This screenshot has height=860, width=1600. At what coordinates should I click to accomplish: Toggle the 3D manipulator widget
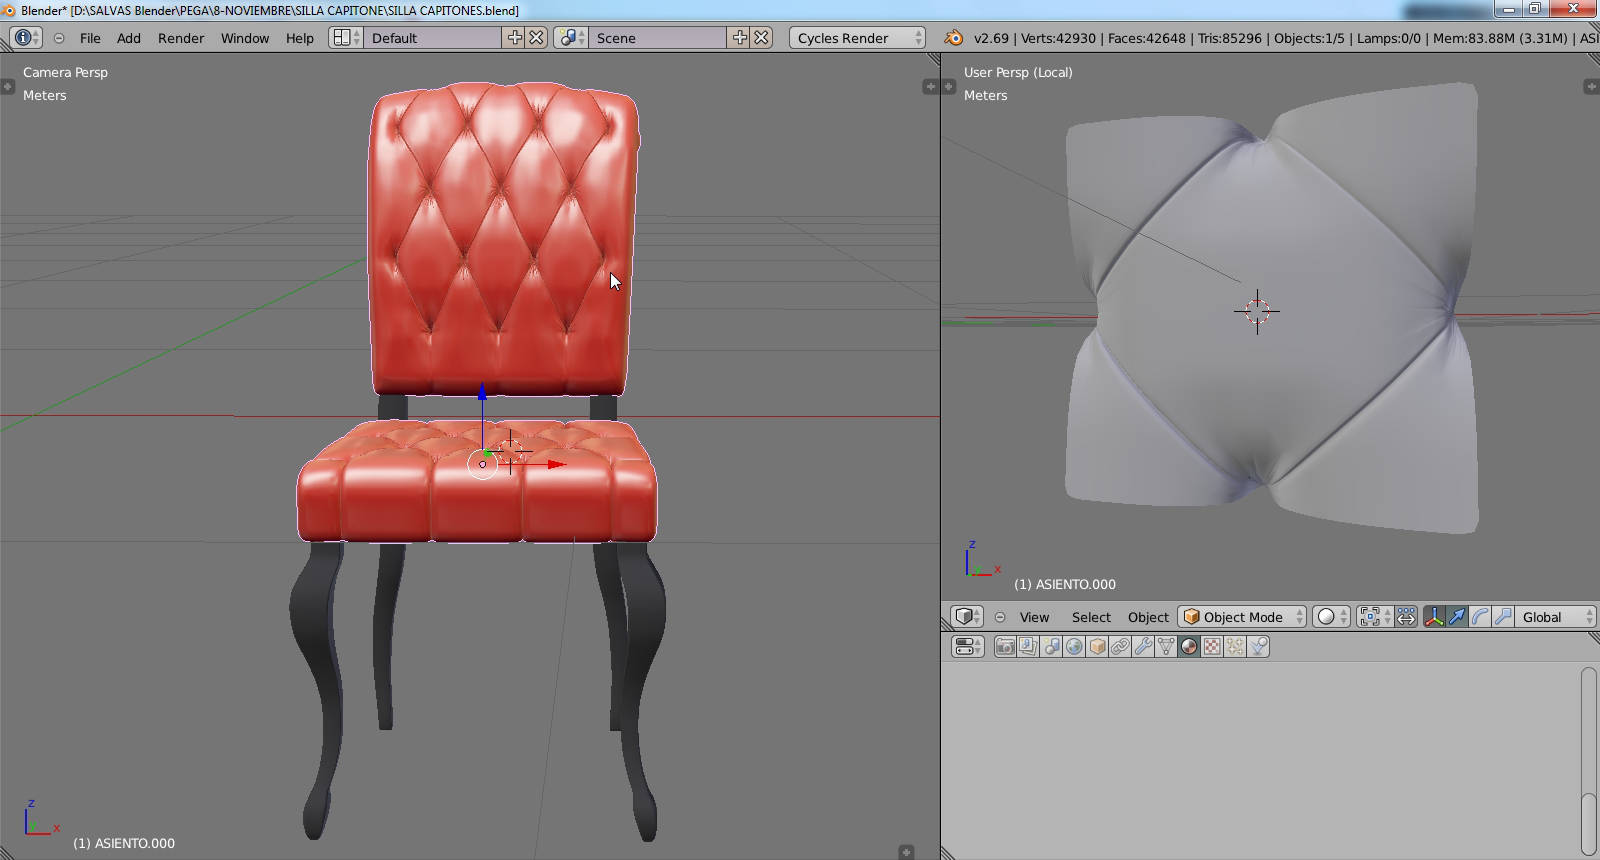1434,617
